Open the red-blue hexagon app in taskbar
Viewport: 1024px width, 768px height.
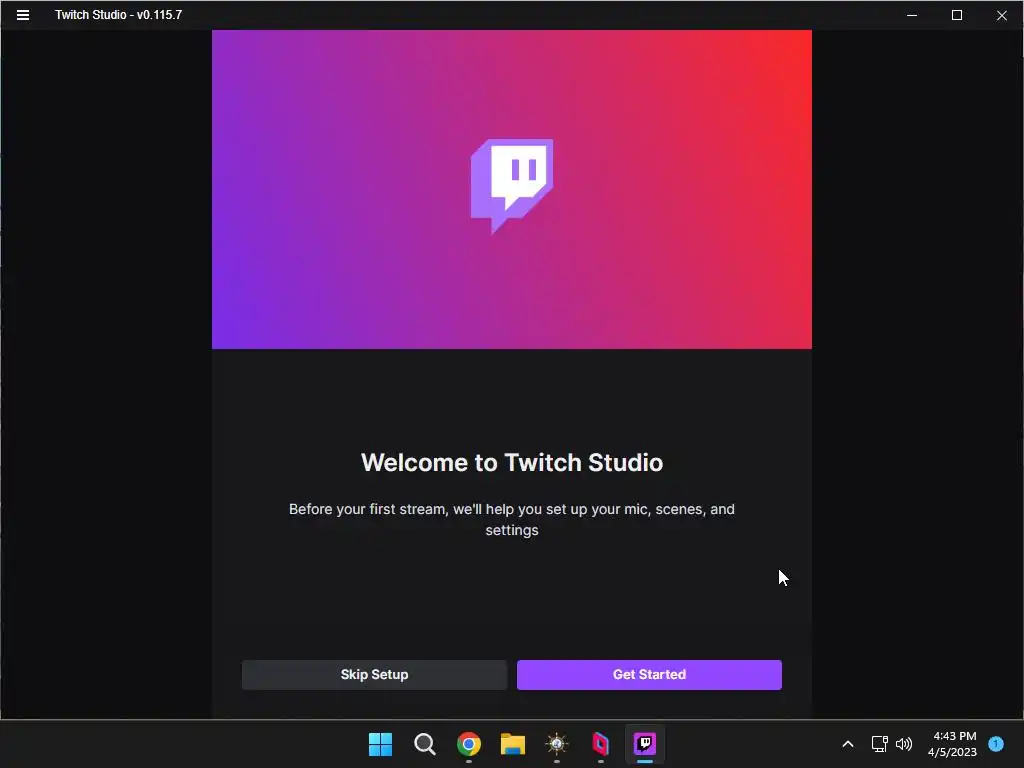pyautogui.click(x=600, y=744)
